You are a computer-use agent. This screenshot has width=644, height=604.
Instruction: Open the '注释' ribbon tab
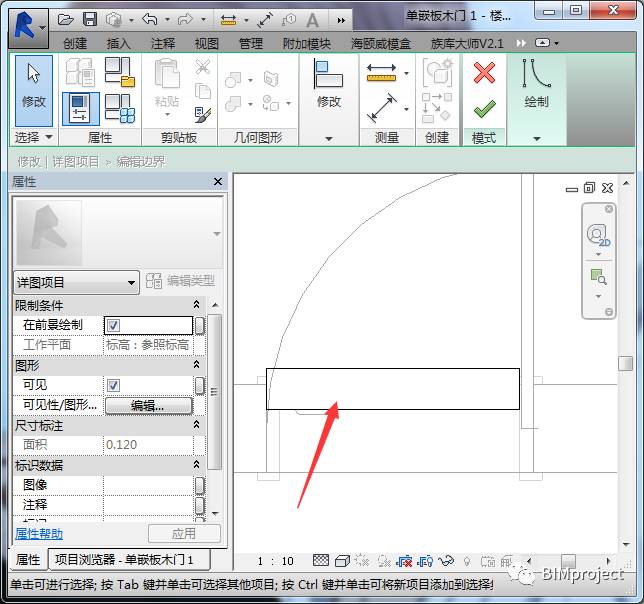[x=163, y=43]
